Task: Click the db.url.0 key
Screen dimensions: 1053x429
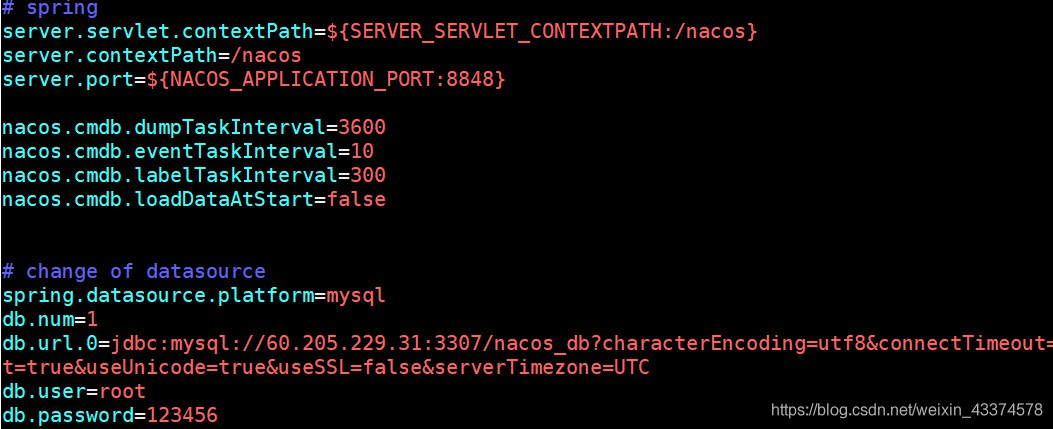Action: [50, 343]
